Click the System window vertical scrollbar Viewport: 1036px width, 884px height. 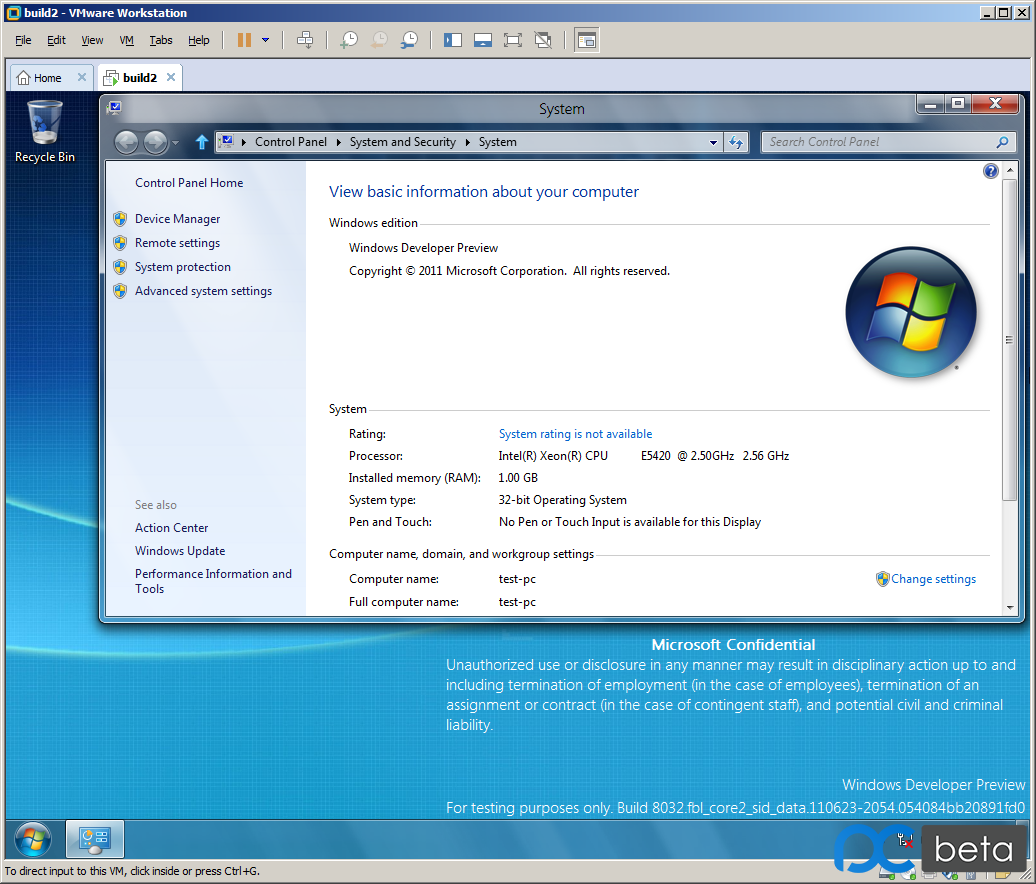(1009, 340)
